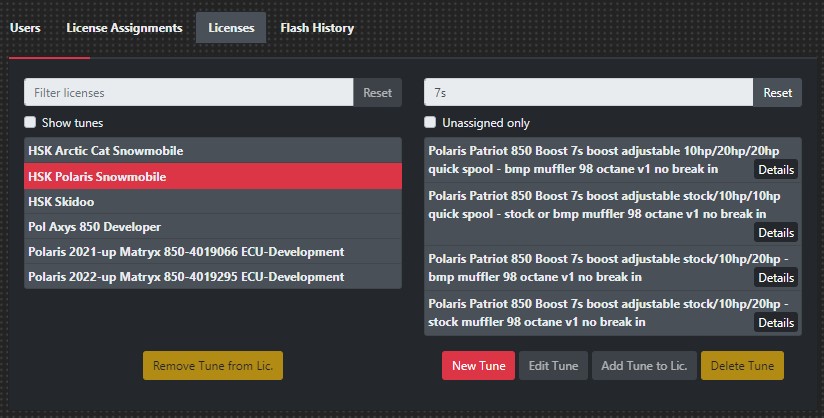
Task: Tick the Unassigned only checkbox
Action: 430,122
